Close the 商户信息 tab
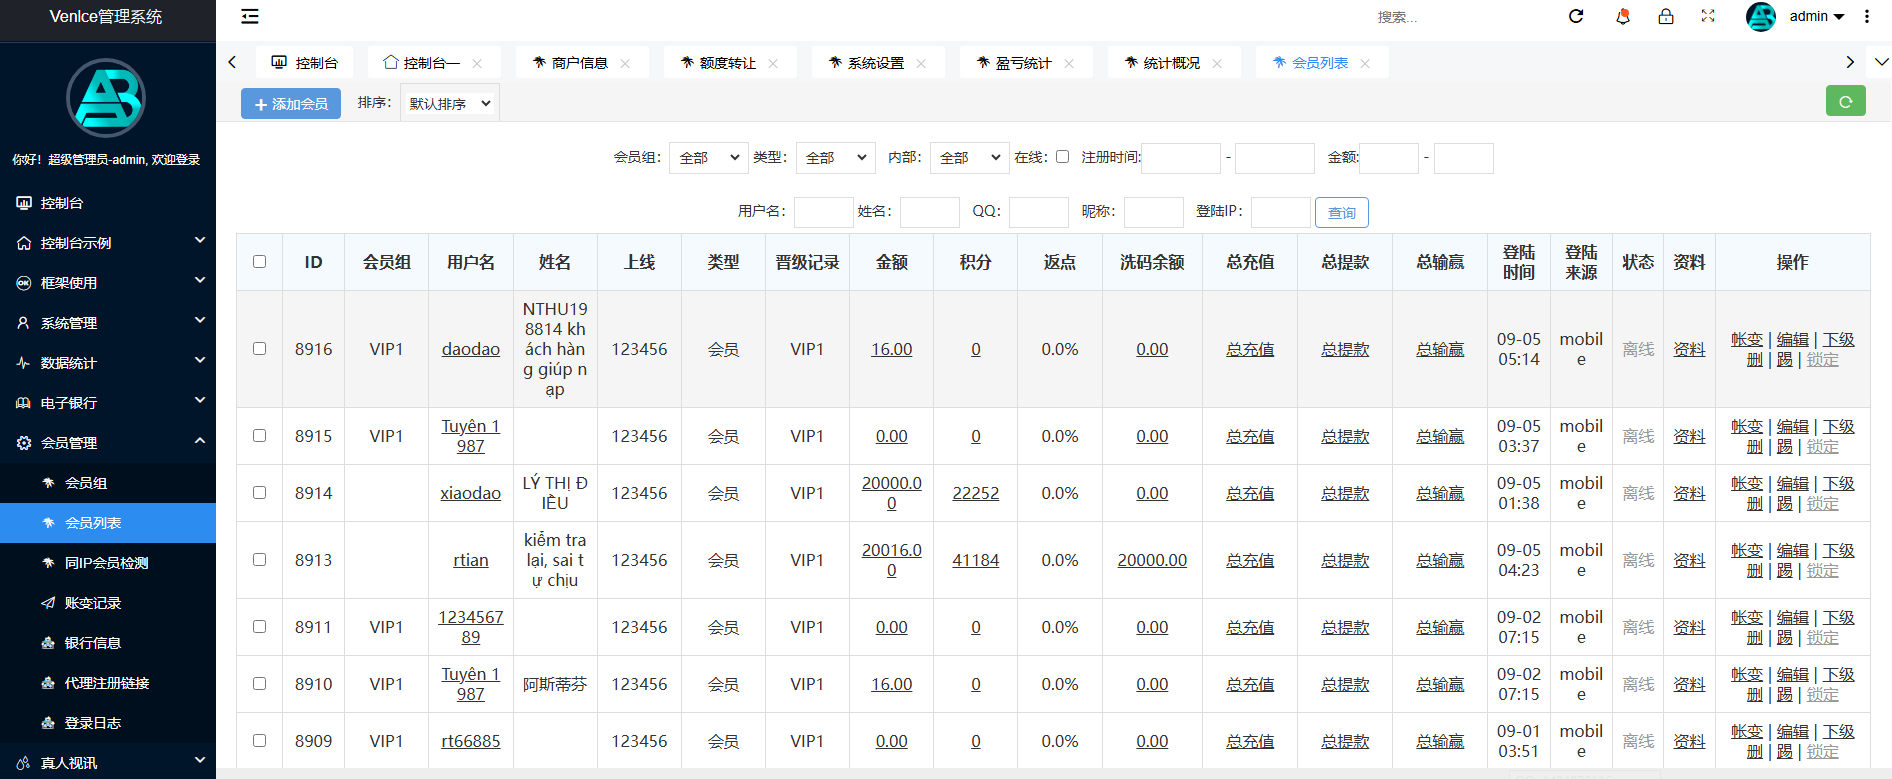Image resolution: width=1892 pixels, height=779 pixels. click(x=625, y=63)
